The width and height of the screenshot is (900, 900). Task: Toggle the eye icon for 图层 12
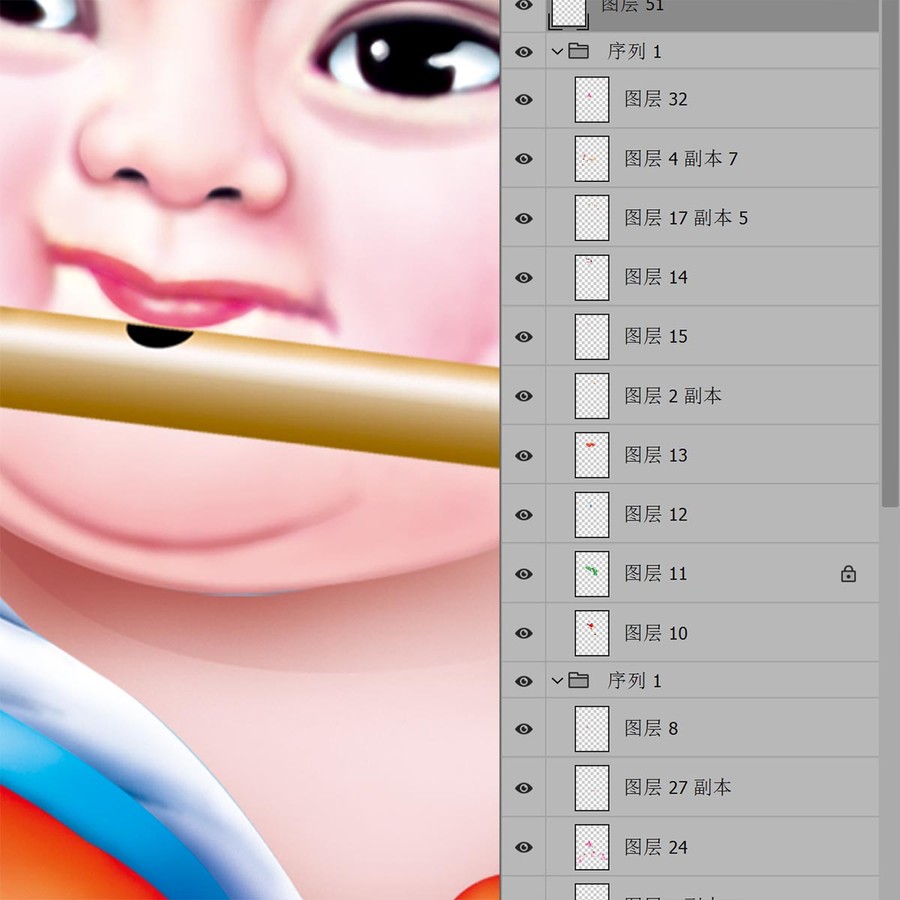523,514
